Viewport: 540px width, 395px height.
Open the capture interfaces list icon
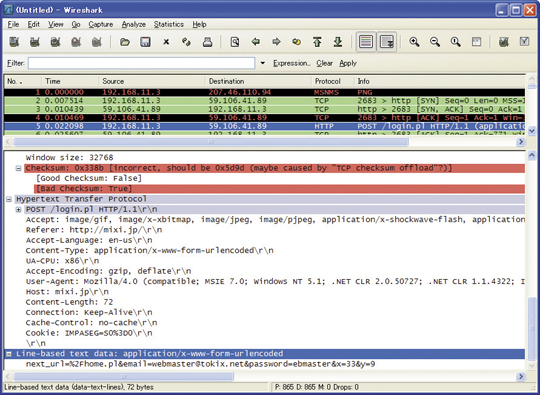[x=14, y=42]
